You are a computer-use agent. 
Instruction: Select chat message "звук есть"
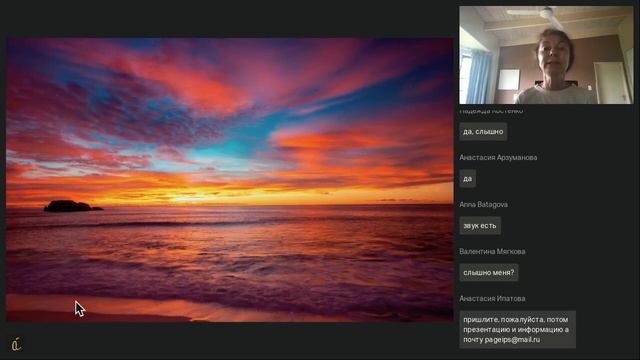[x=480, y=226]
